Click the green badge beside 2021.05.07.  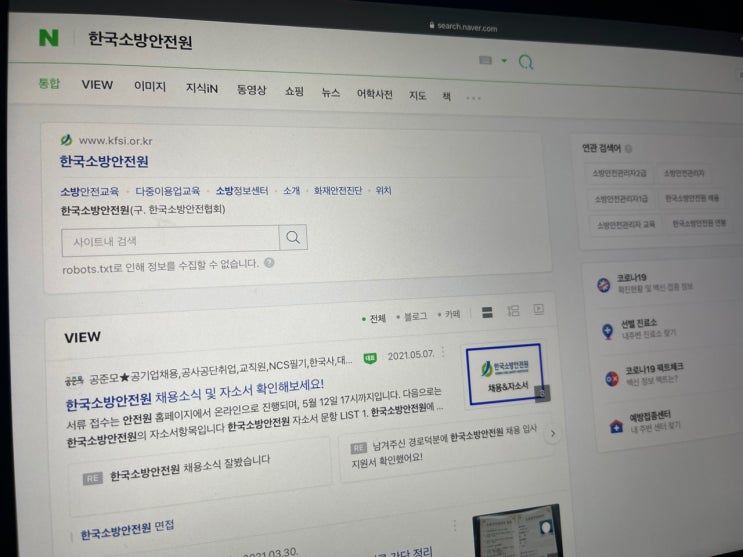point(370,358)
